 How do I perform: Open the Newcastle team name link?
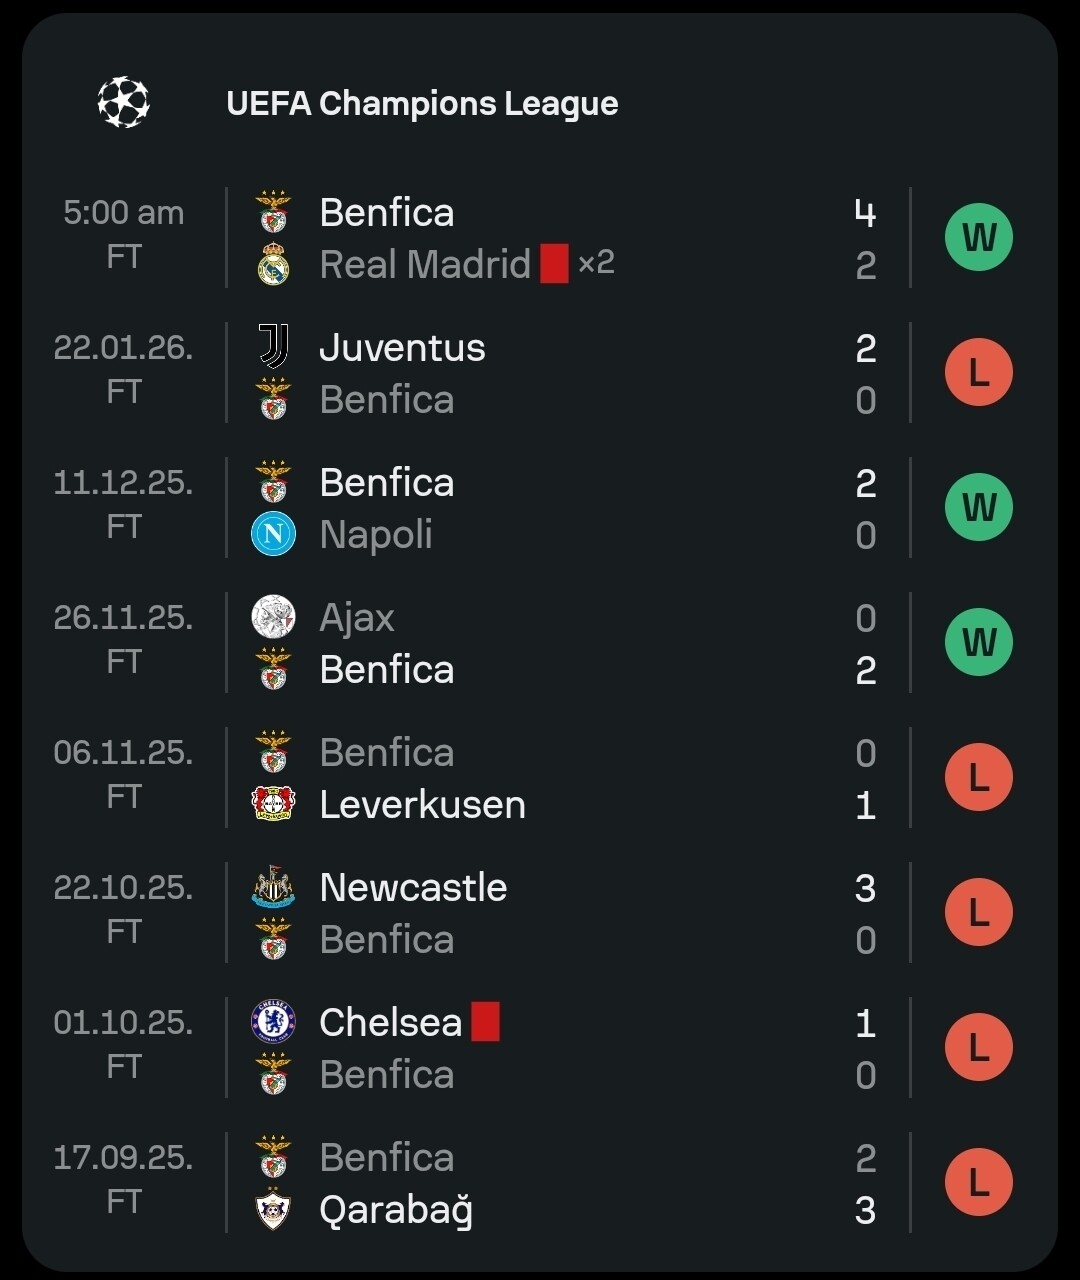pos(413,887)
